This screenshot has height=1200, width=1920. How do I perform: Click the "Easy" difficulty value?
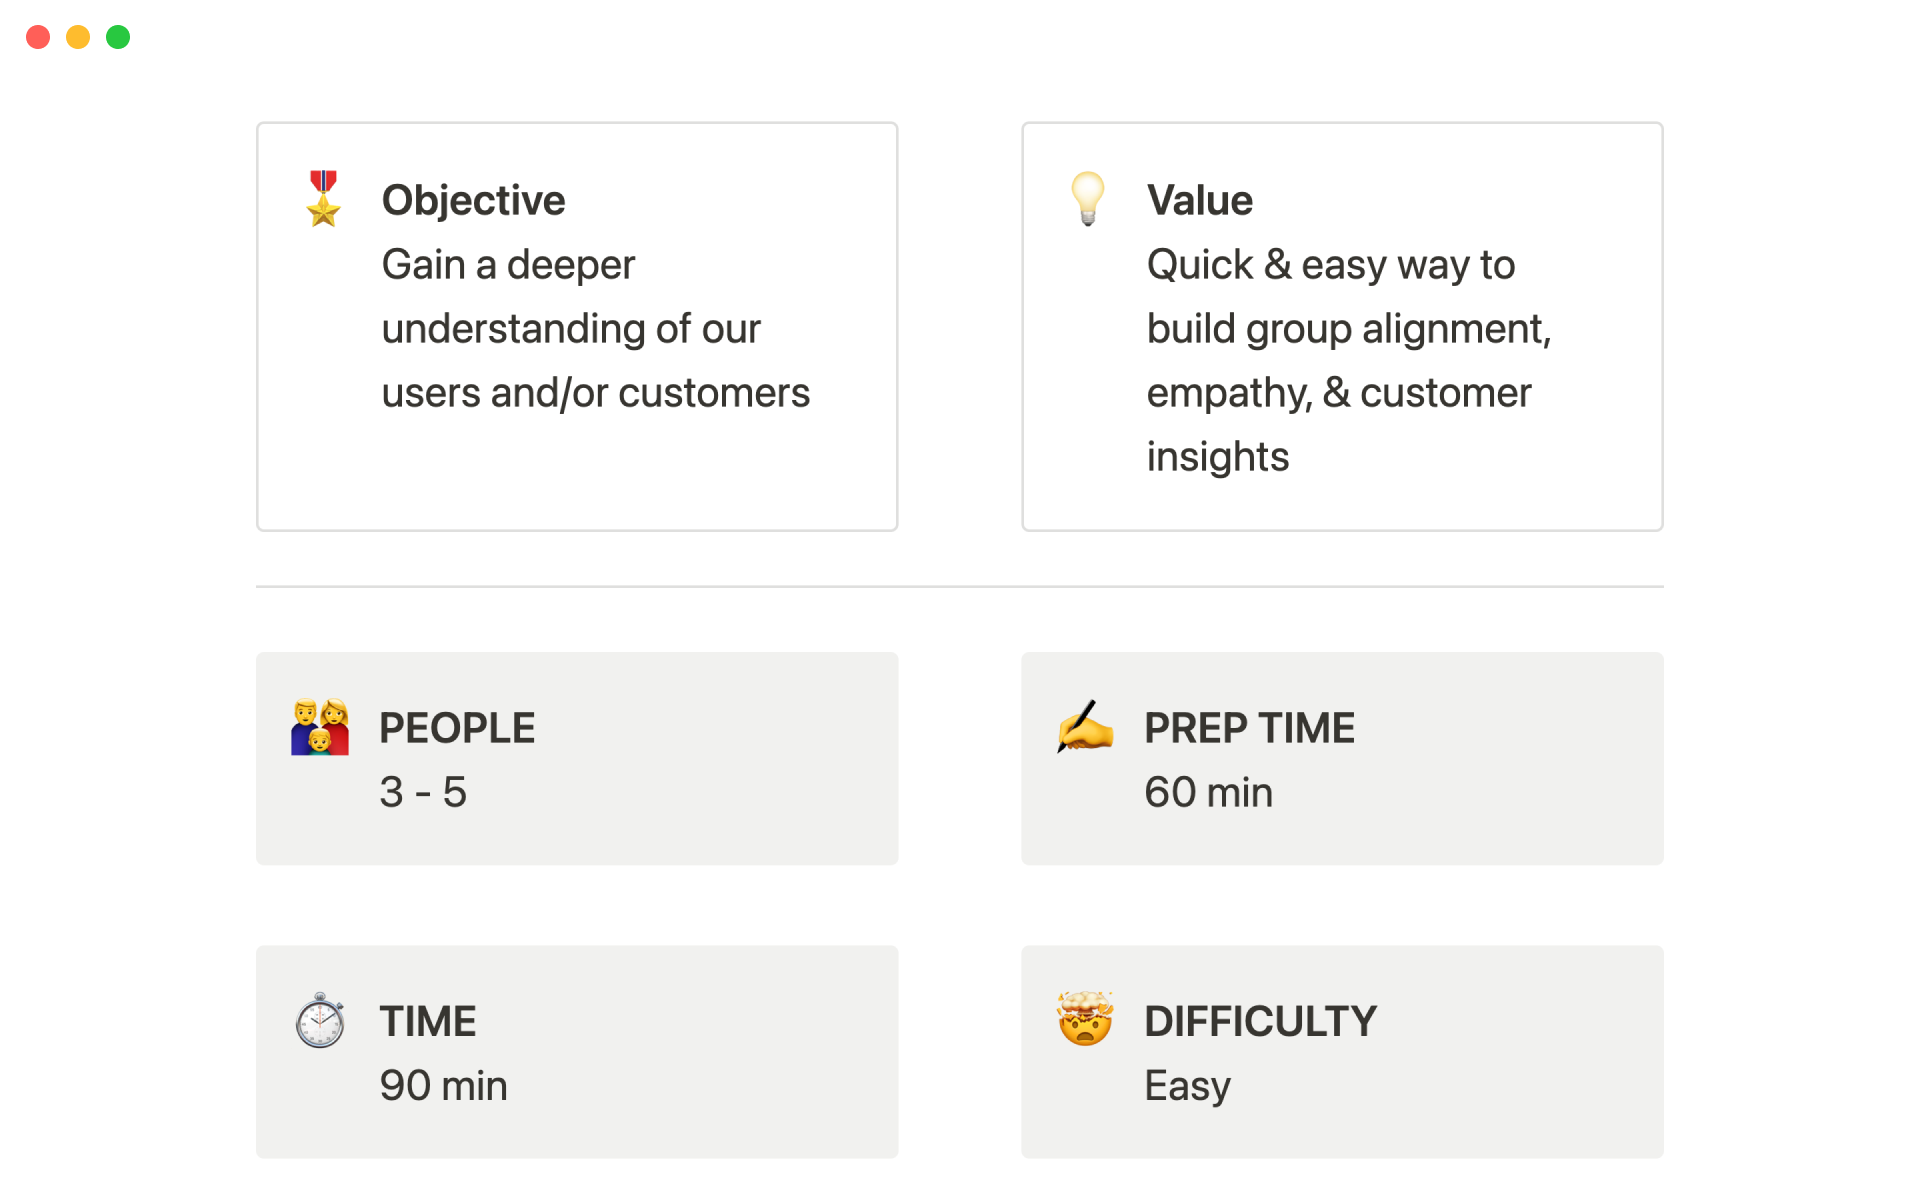(1187, 1085)
